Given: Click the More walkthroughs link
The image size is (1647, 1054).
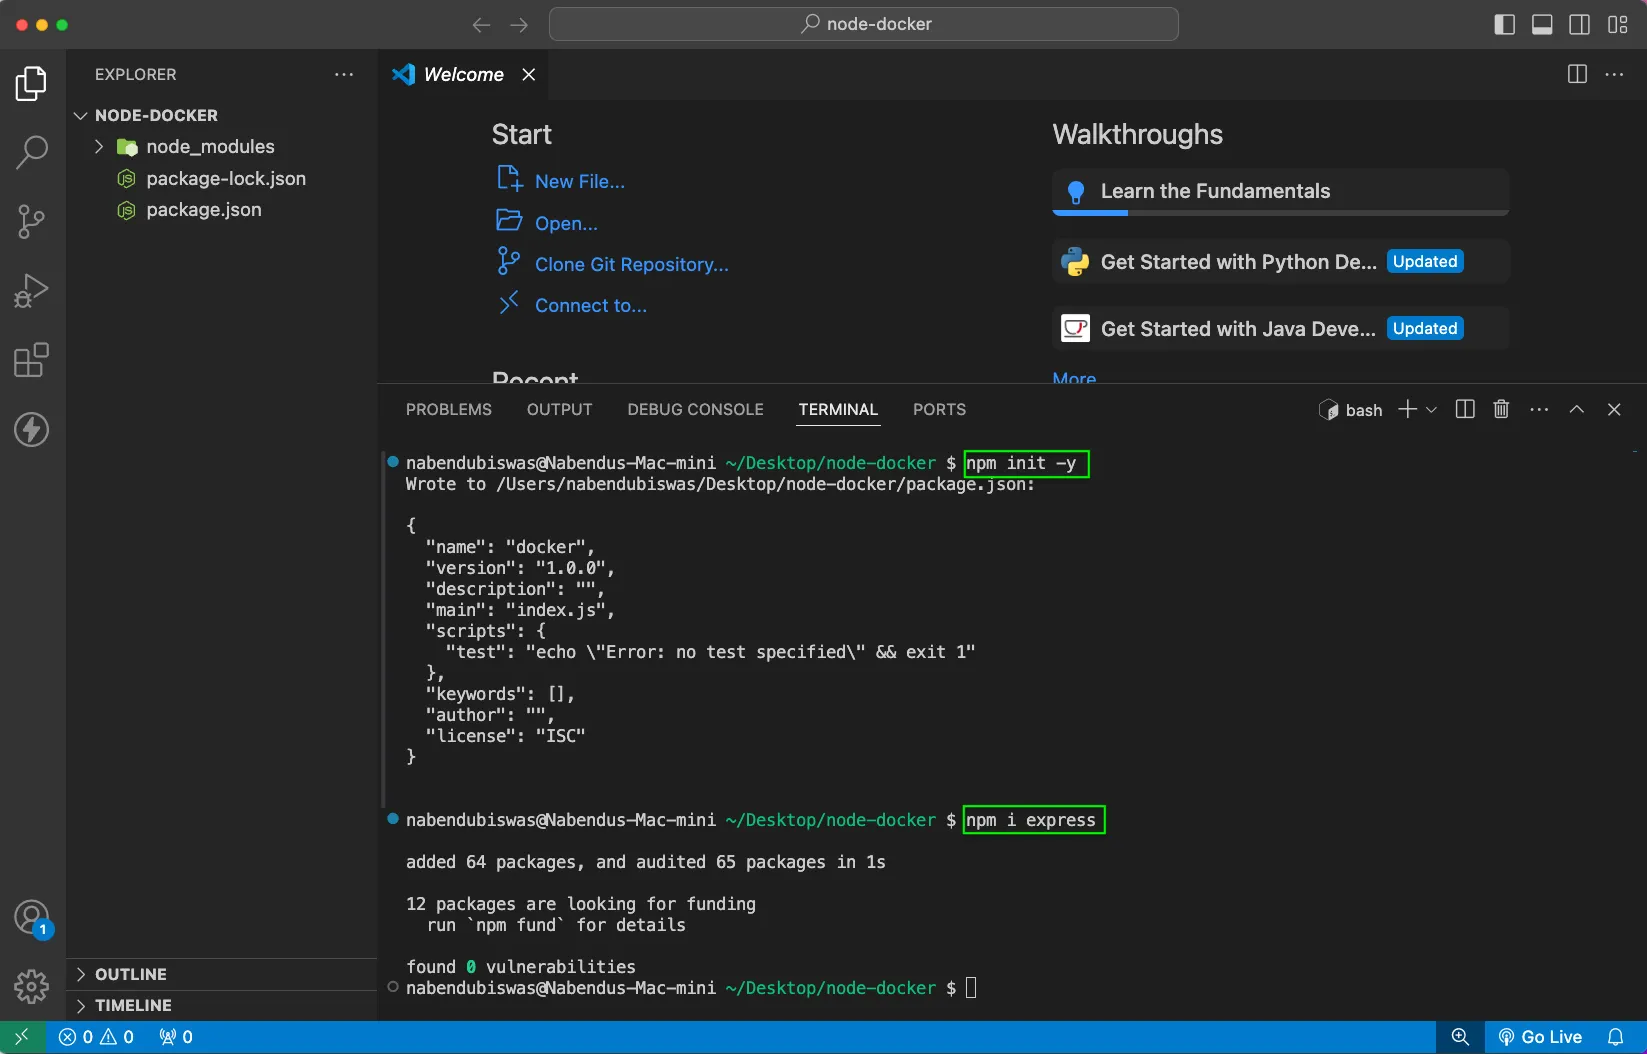Looking at the screenshot, I should (1074, 378).
